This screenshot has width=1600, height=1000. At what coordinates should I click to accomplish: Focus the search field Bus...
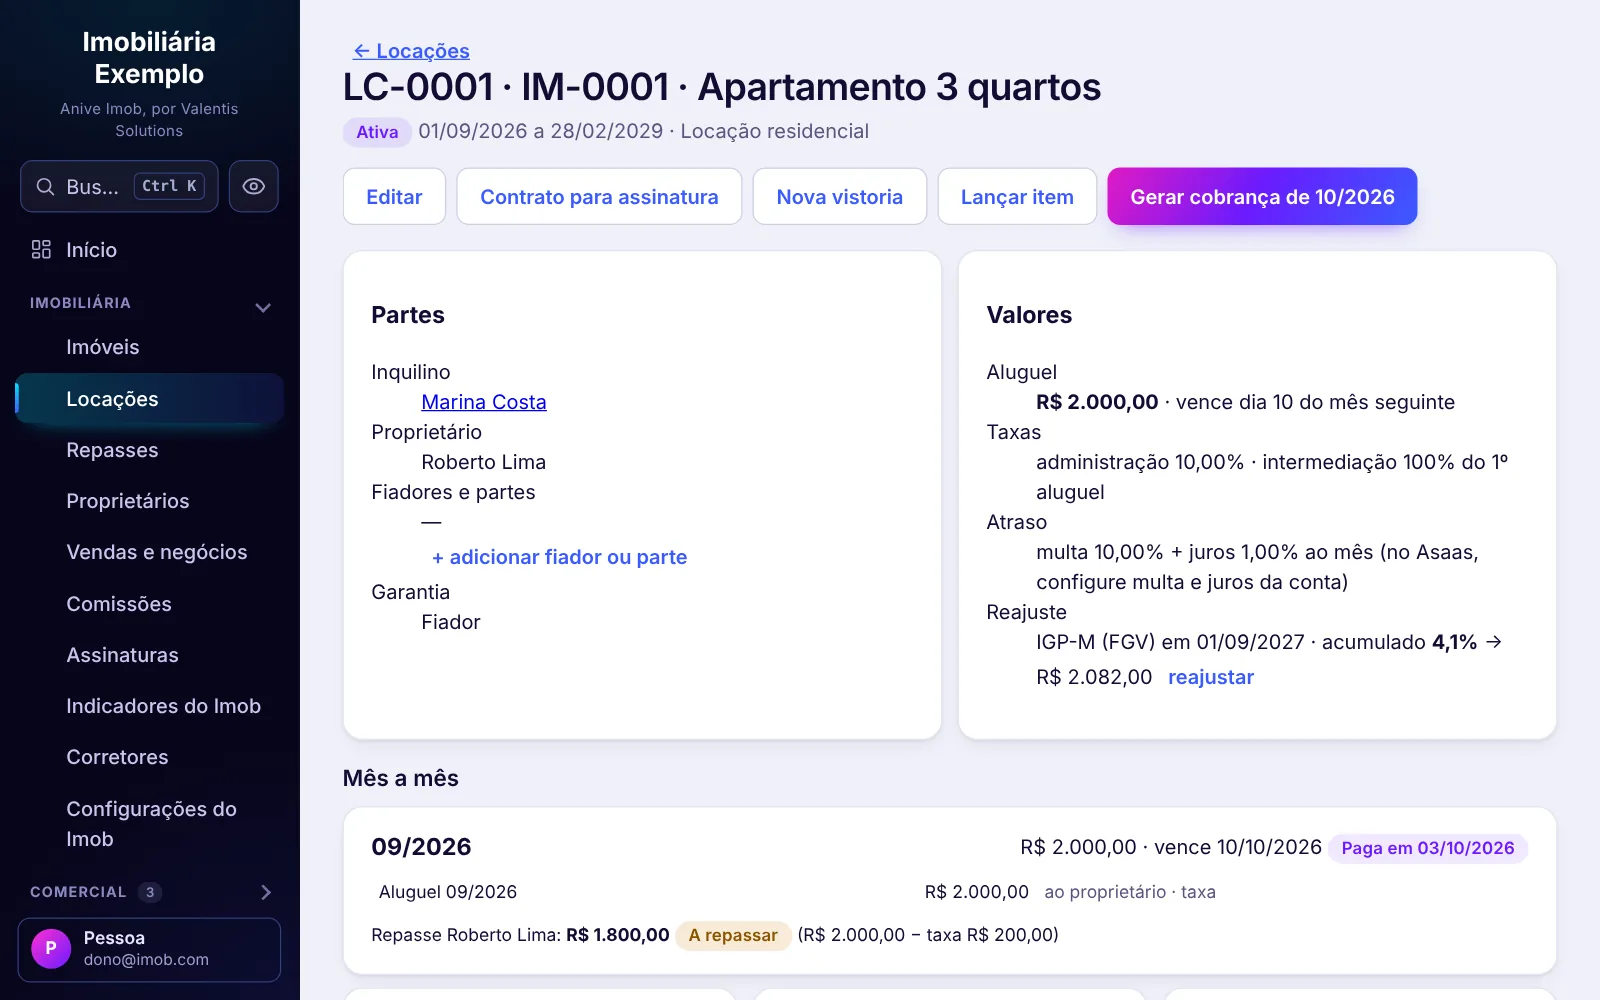119,187
